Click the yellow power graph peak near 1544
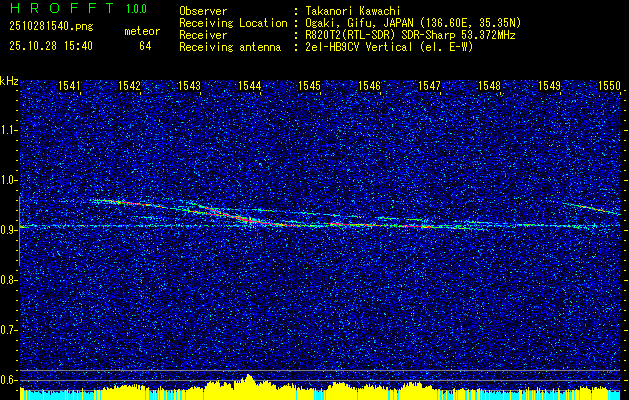The height and width of the screenshot is (400, 629). [x=247, y=381]
